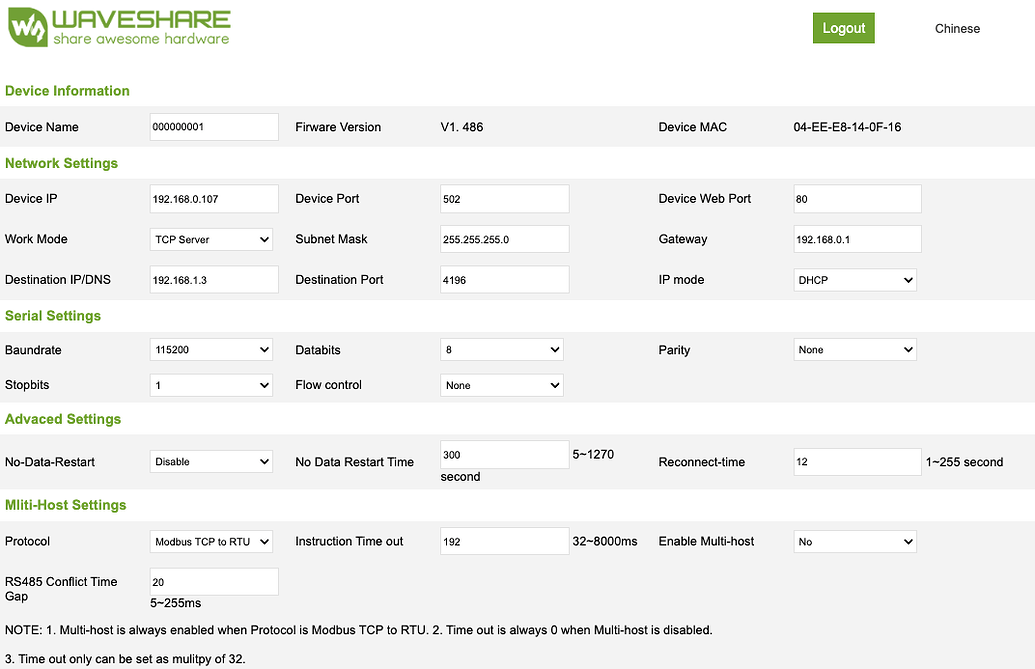Open the IP mode dropdown
The image size is (1035, 669).
(855, 279)
